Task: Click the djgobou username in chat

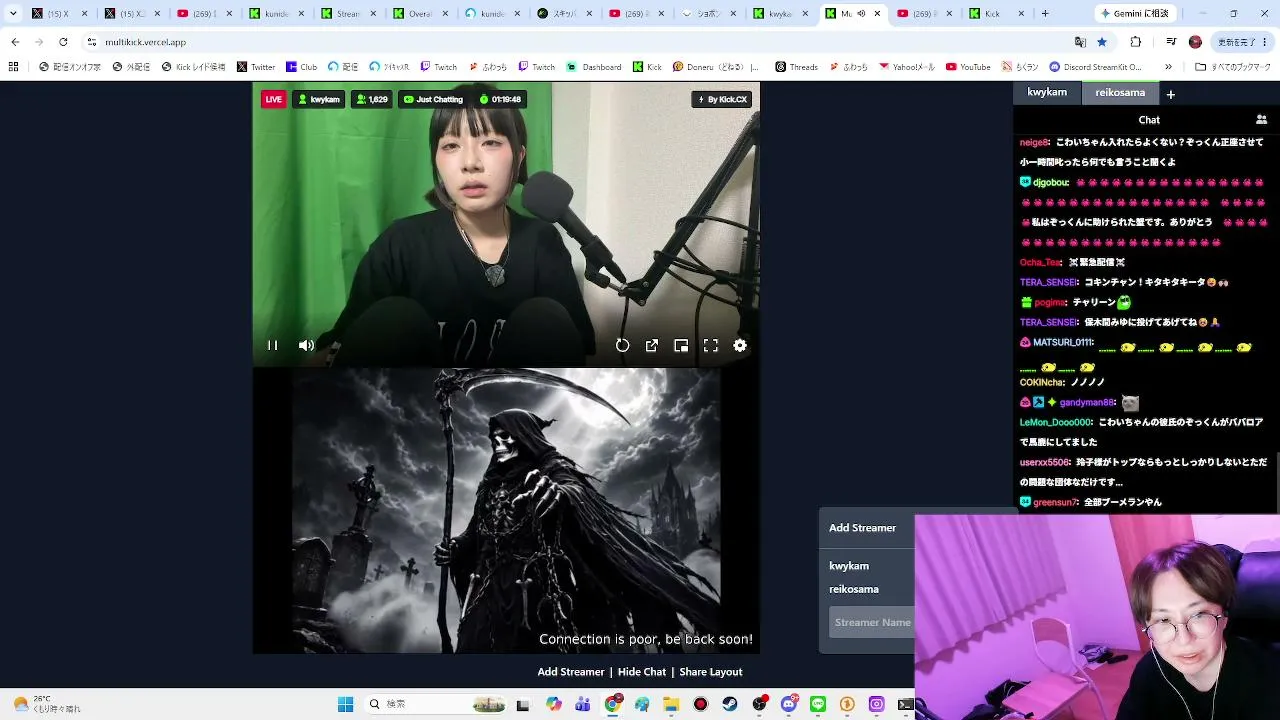Action: [1050, 182]
